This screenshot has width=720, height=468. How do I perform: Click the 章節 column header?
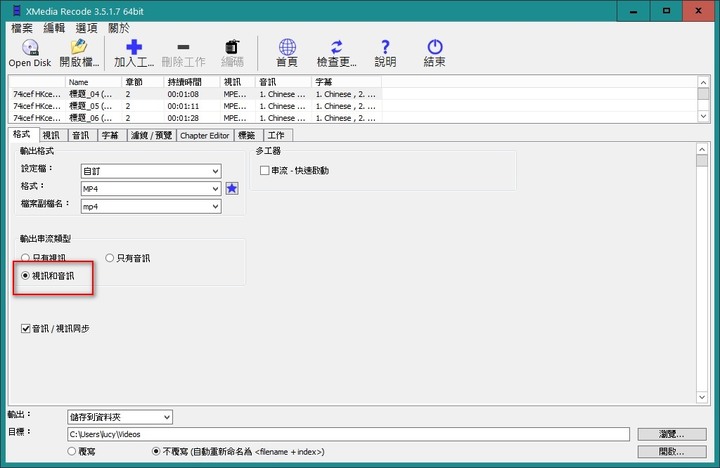coord(142,82)
